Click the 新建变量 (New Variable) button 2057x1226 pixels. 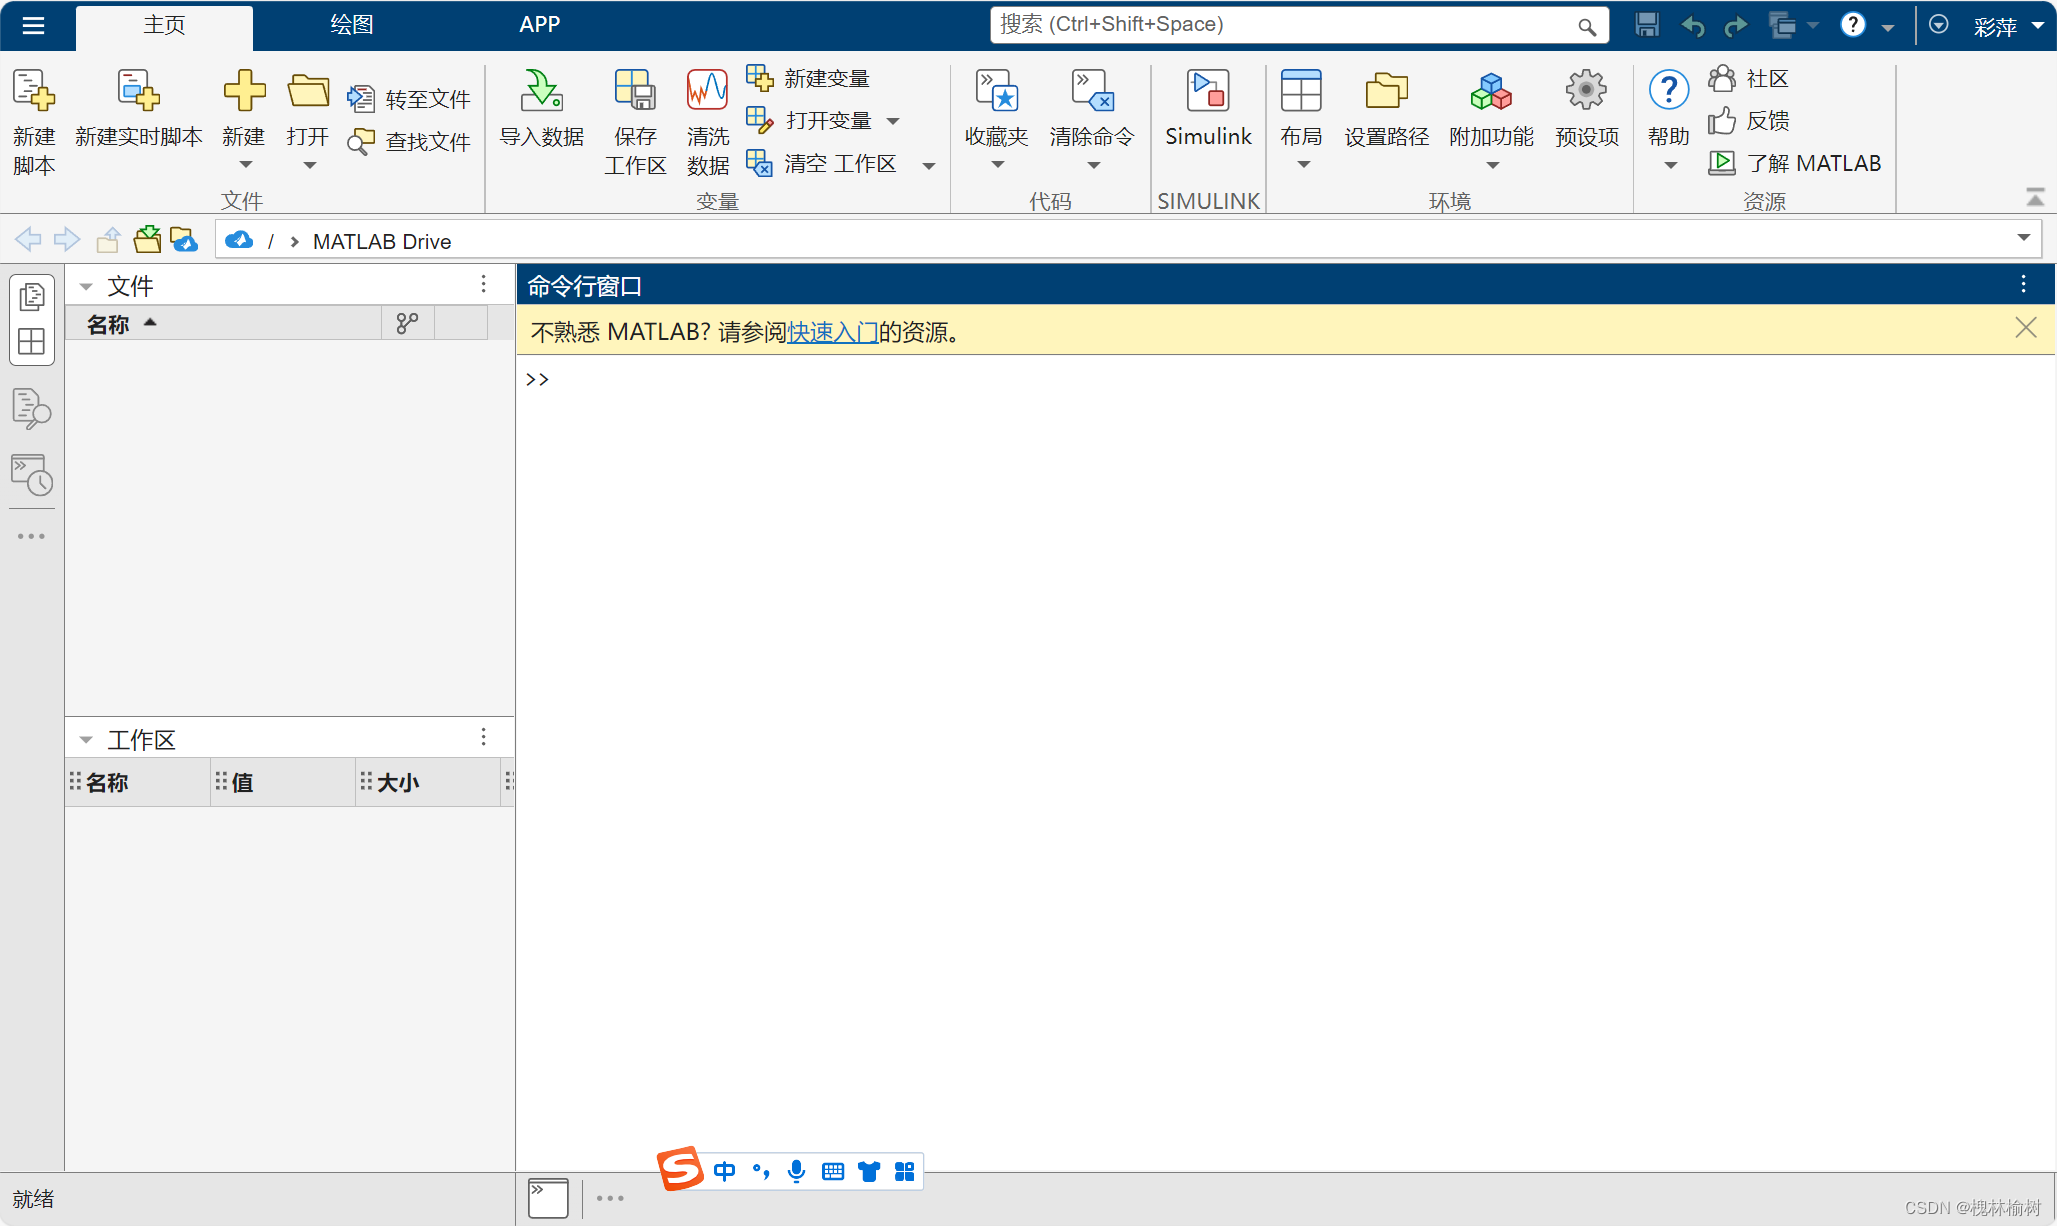[809, 78]
